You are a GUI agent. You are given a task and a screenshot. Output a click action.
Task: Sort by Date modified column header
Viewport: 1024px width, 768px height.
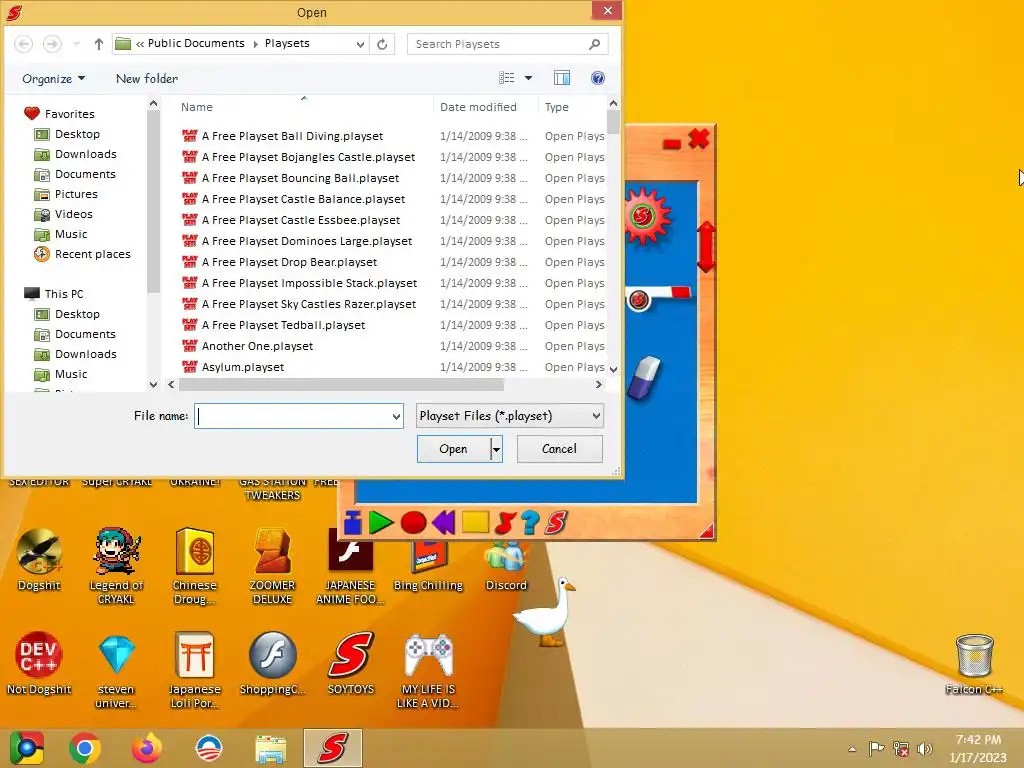tap(478, 107)
